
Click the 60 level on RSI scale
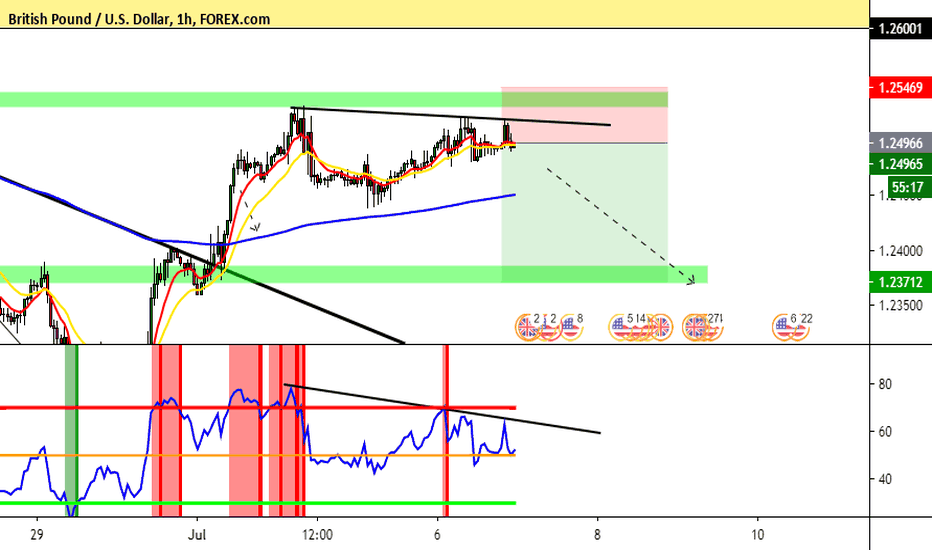click(884, 432)
